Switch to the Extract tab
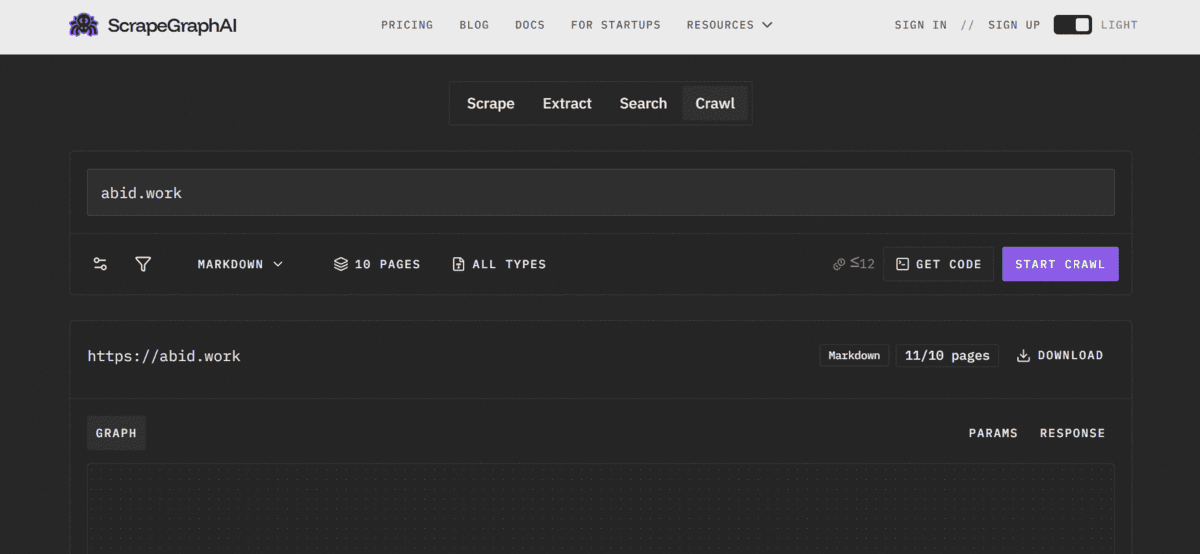This screenshot has height=554, width=1200. [567, 103]
